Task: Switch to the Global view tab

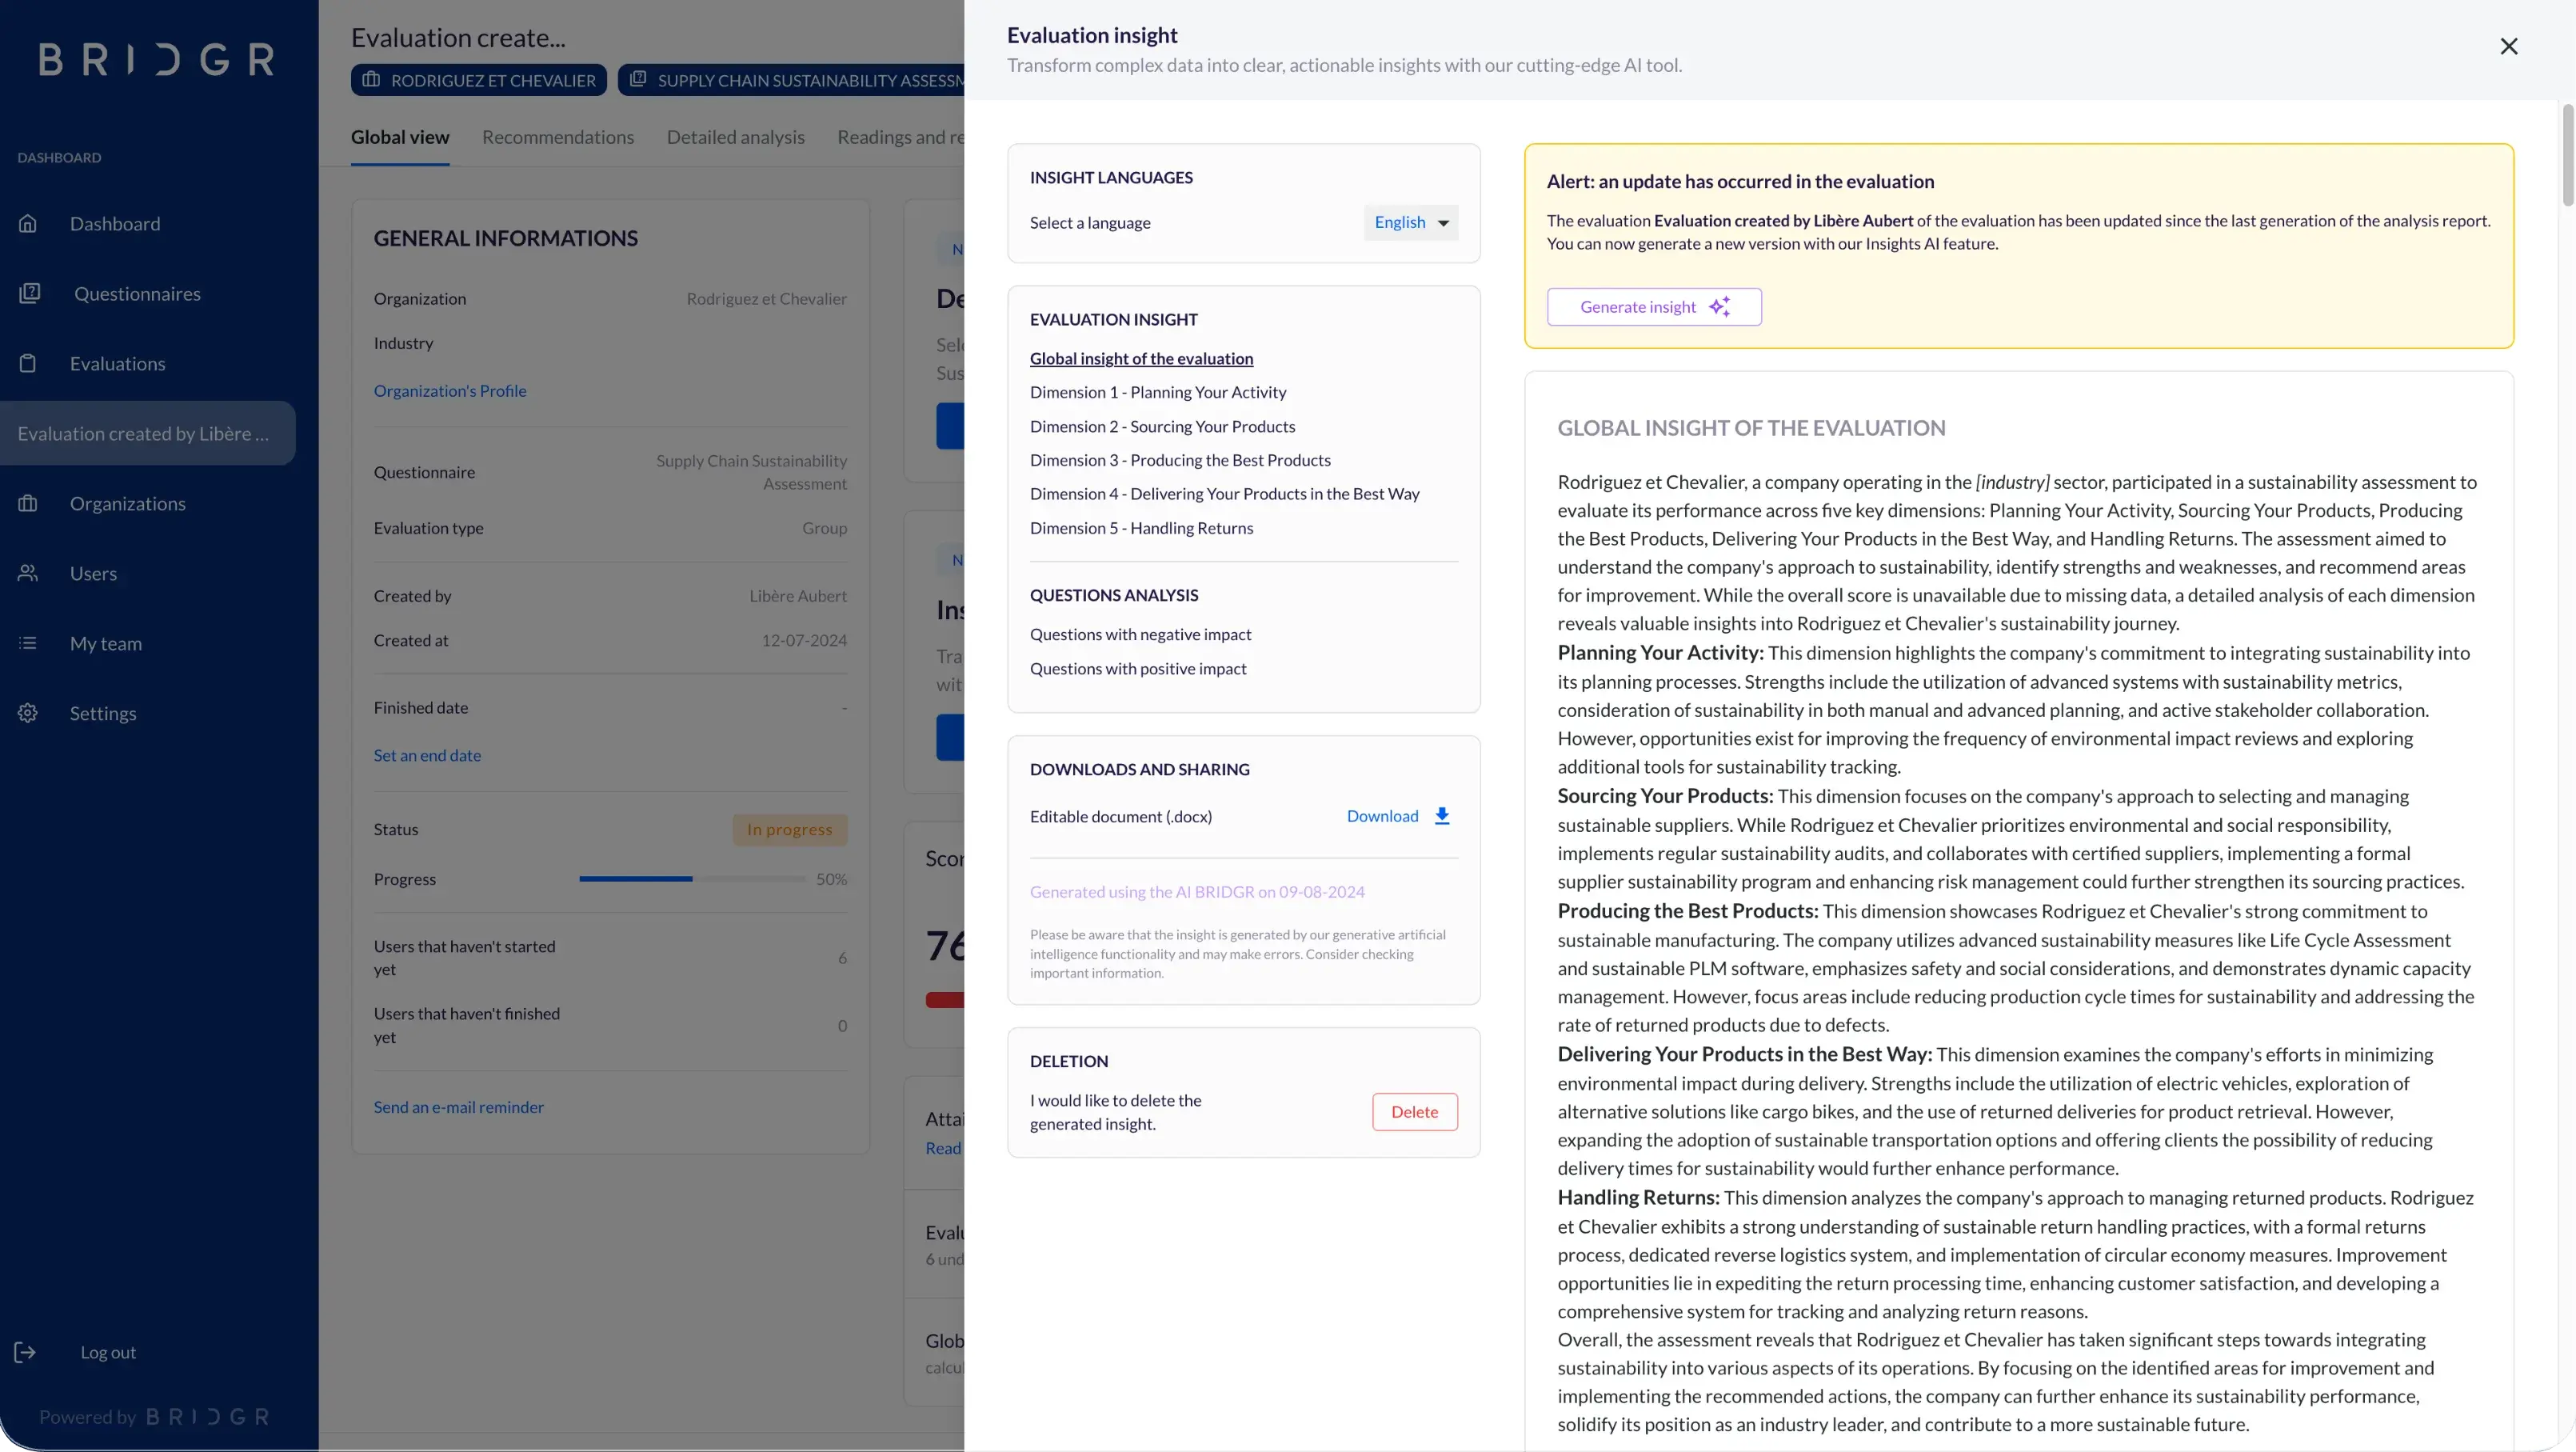Action: (x=400, y=137)
